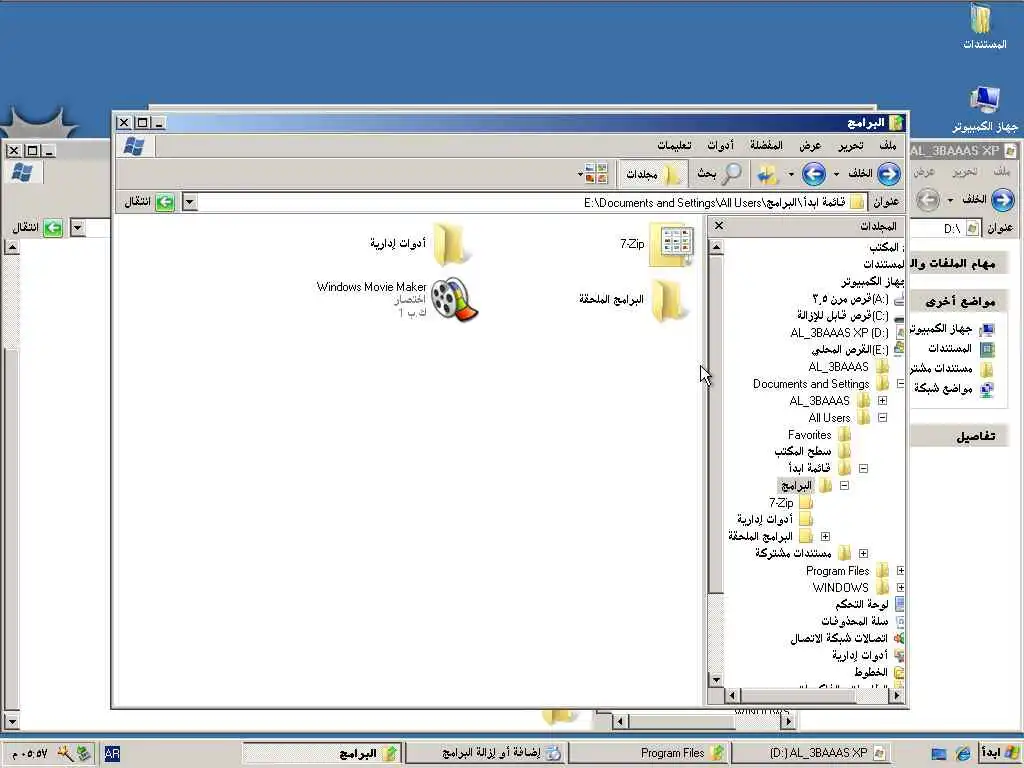Select the Windows Movie Maker shortcut icon

(455, 299)
